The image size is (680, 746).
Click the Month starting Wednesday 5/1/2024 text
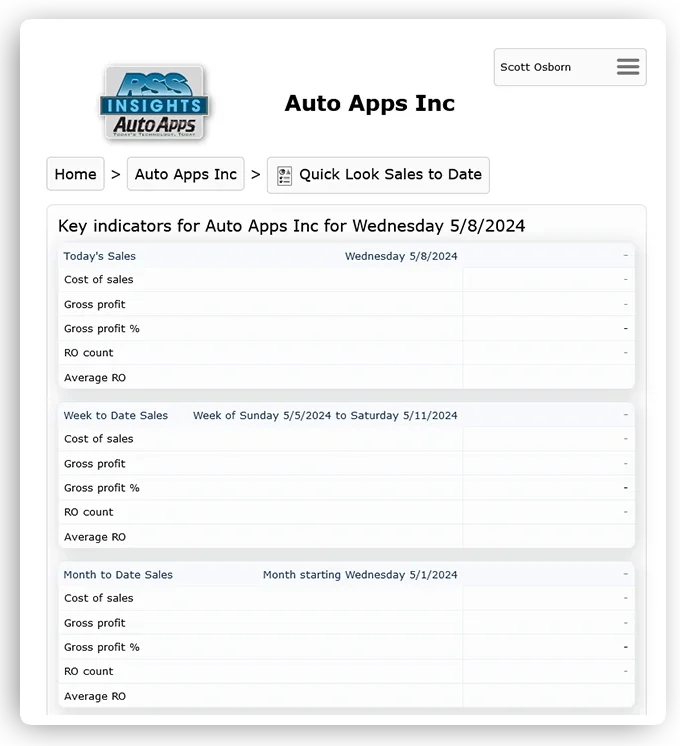point(360,575)
